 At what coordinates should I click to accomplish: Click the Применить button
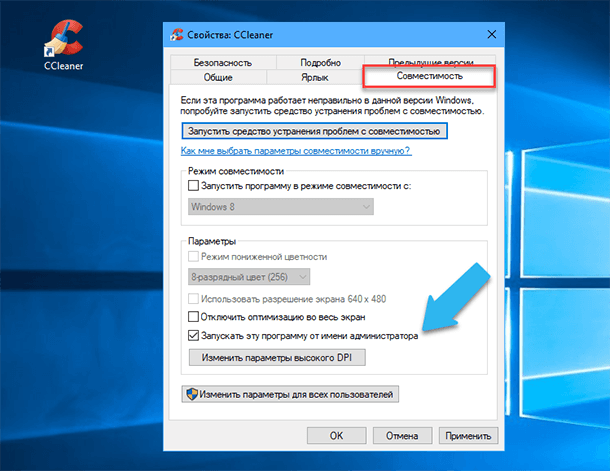point(468,436)
